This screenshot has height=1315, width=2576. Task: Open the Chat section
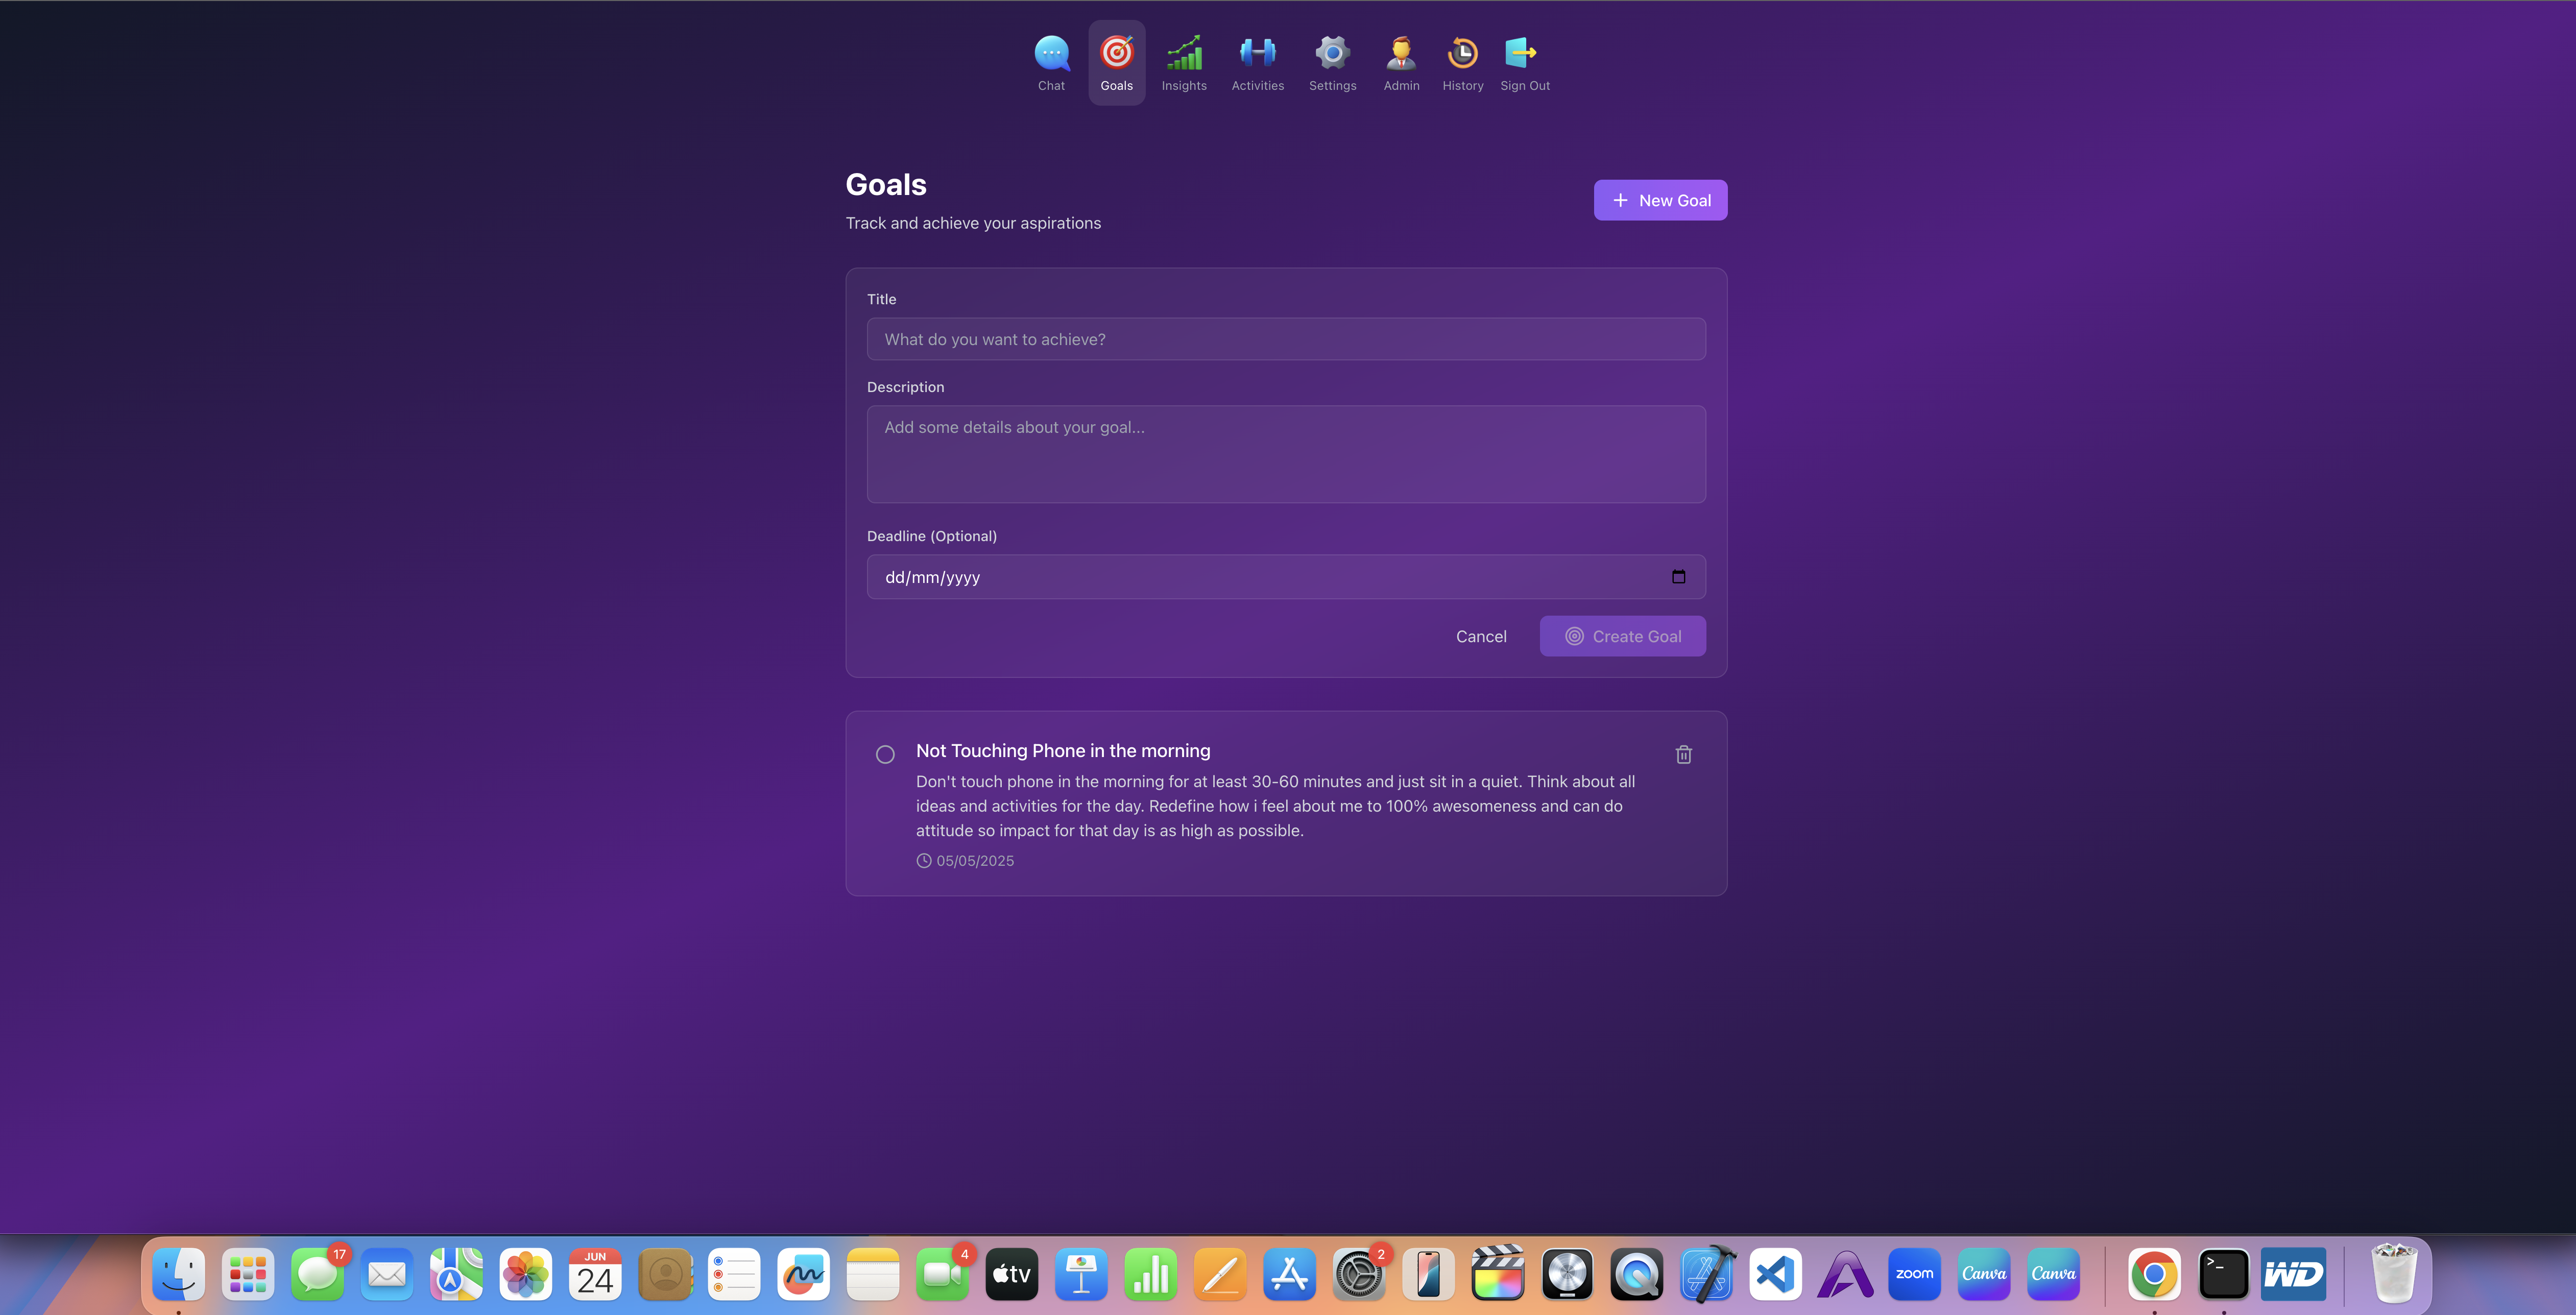(1051, 63)
